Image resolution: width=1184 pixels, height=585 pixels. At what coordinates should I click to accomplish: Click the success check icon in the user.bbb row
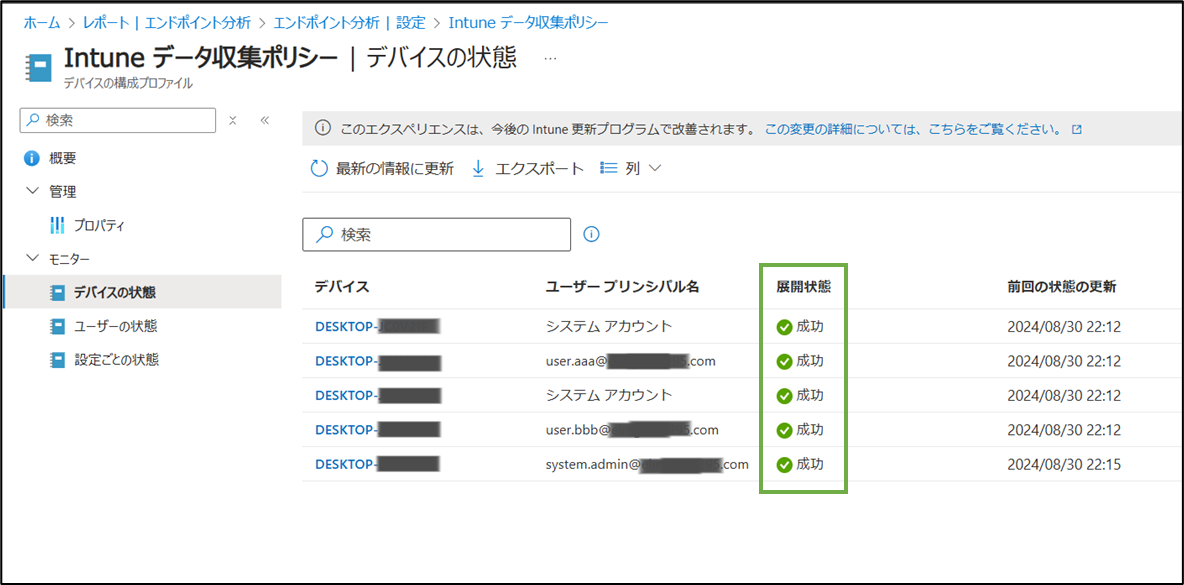(x=784, y=430)
